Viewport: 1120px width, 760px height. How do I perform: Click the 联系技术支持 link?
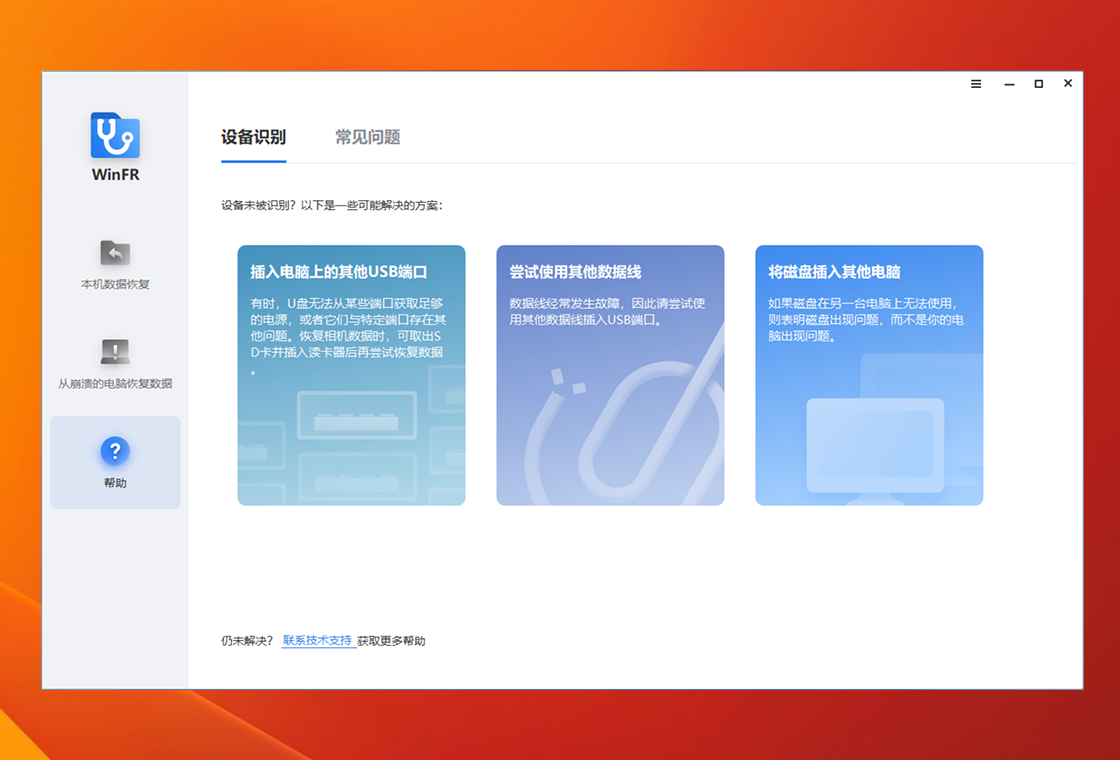(x=318, y=641)
